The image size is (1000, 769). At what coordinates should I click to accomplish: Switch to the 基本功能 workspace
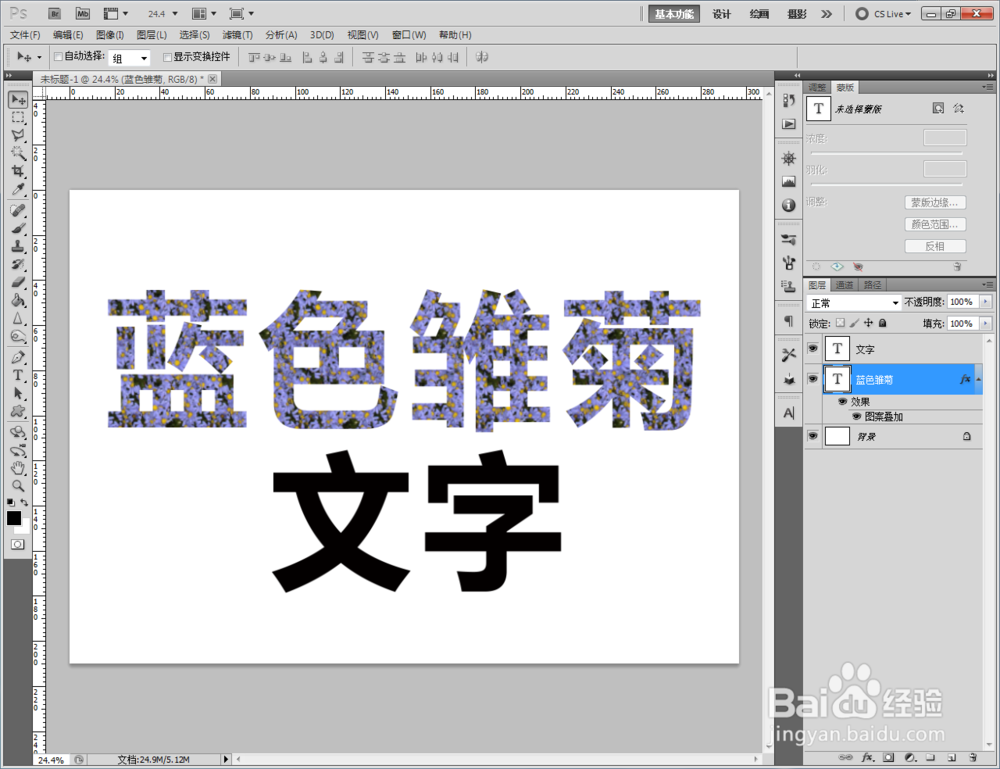click(x=674, y=14)
